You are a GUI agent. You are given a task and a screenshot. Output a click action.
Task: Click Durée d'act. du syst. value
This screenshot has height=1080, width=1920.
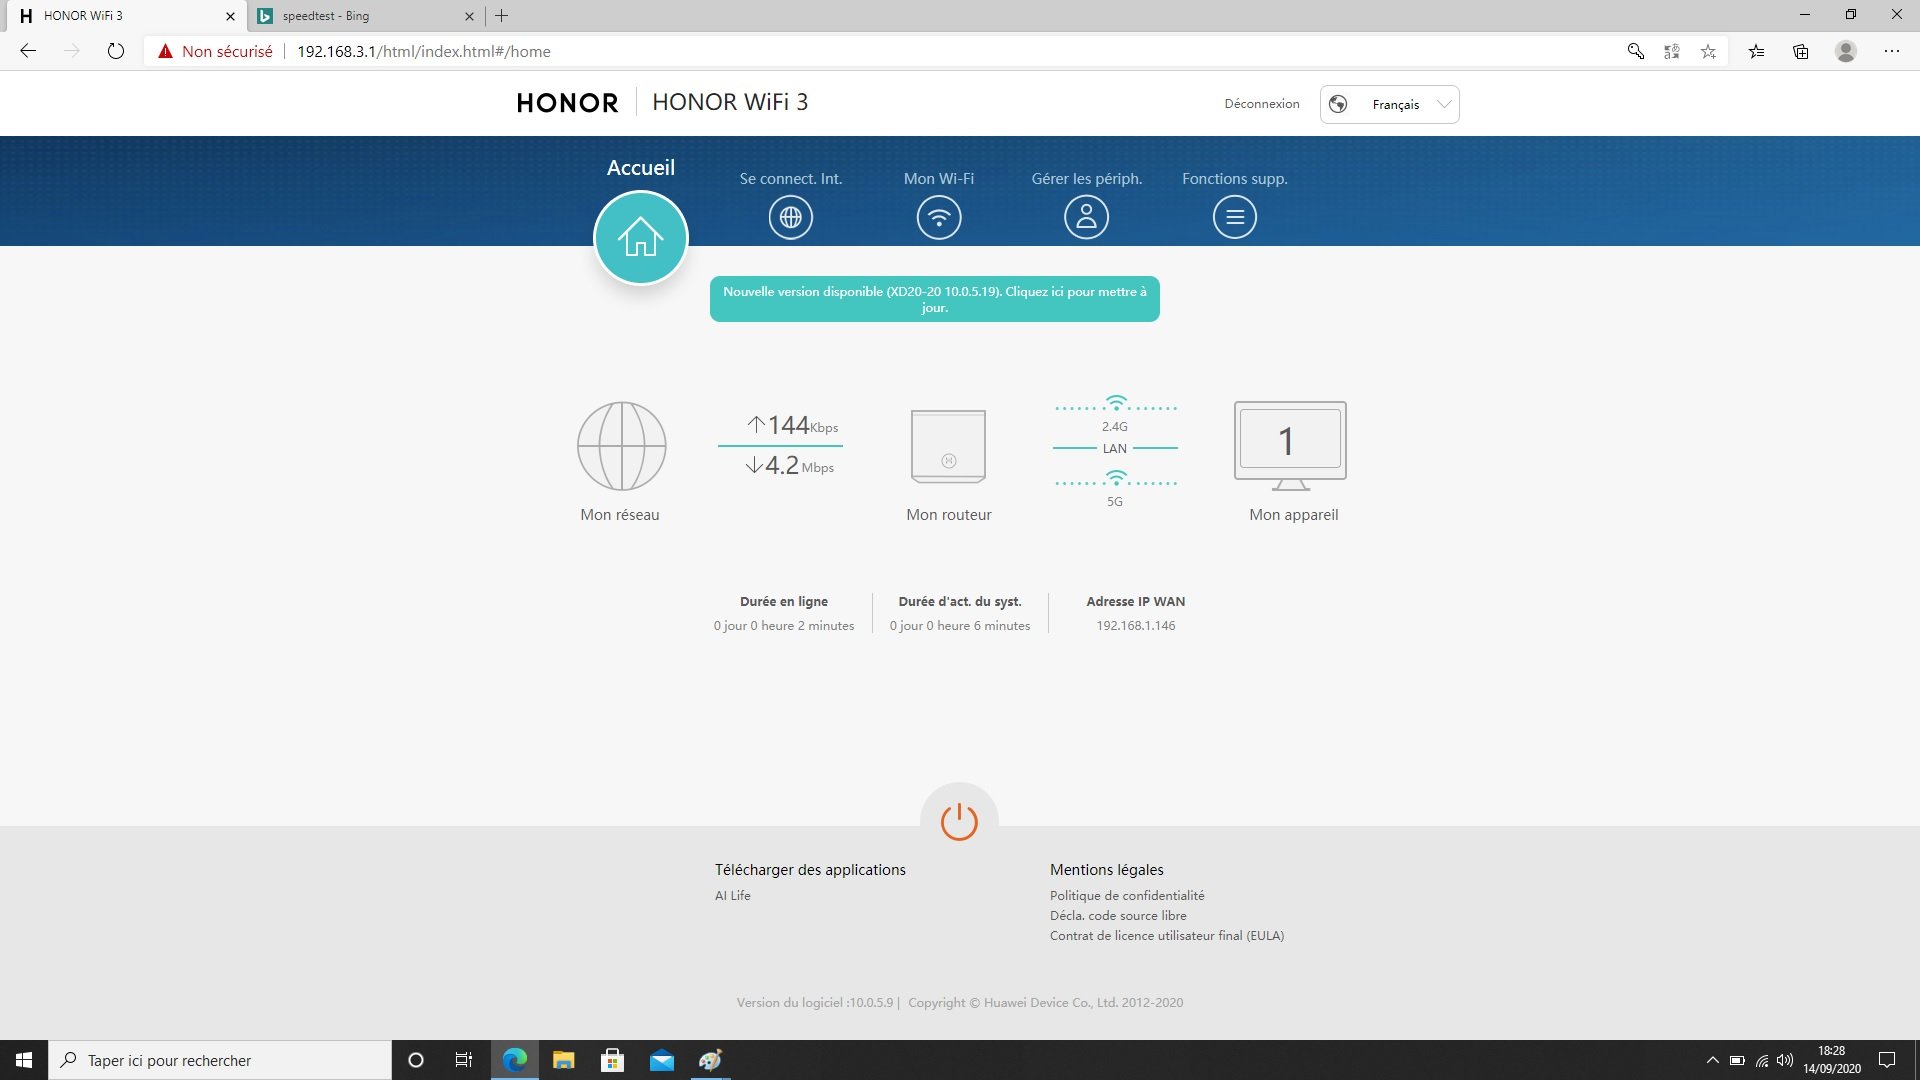(960, 626)
